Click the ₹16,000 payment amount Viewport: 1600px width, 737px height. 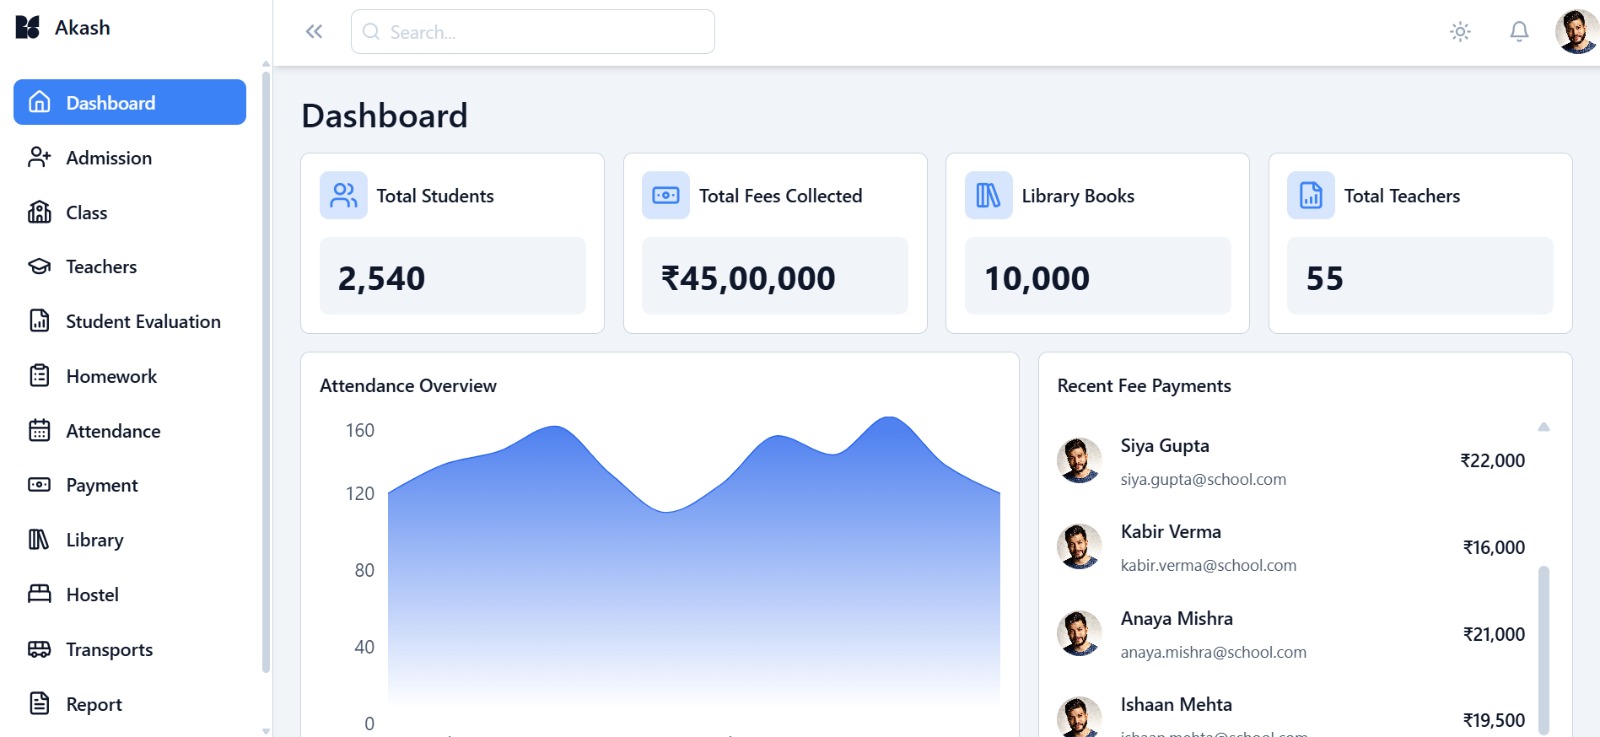(1494, 548)
